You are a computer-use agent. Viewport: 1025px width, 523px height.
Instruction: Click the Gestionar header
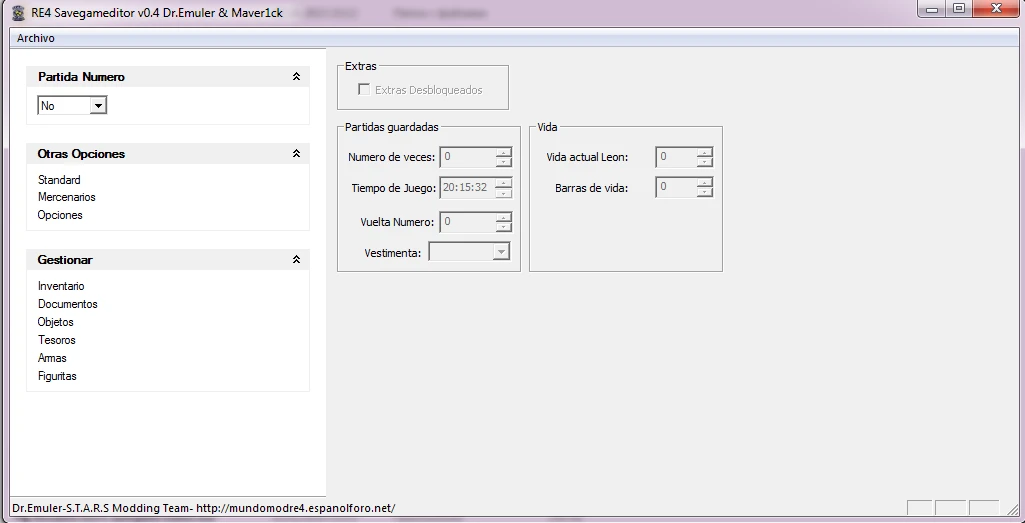click(168, 260)
